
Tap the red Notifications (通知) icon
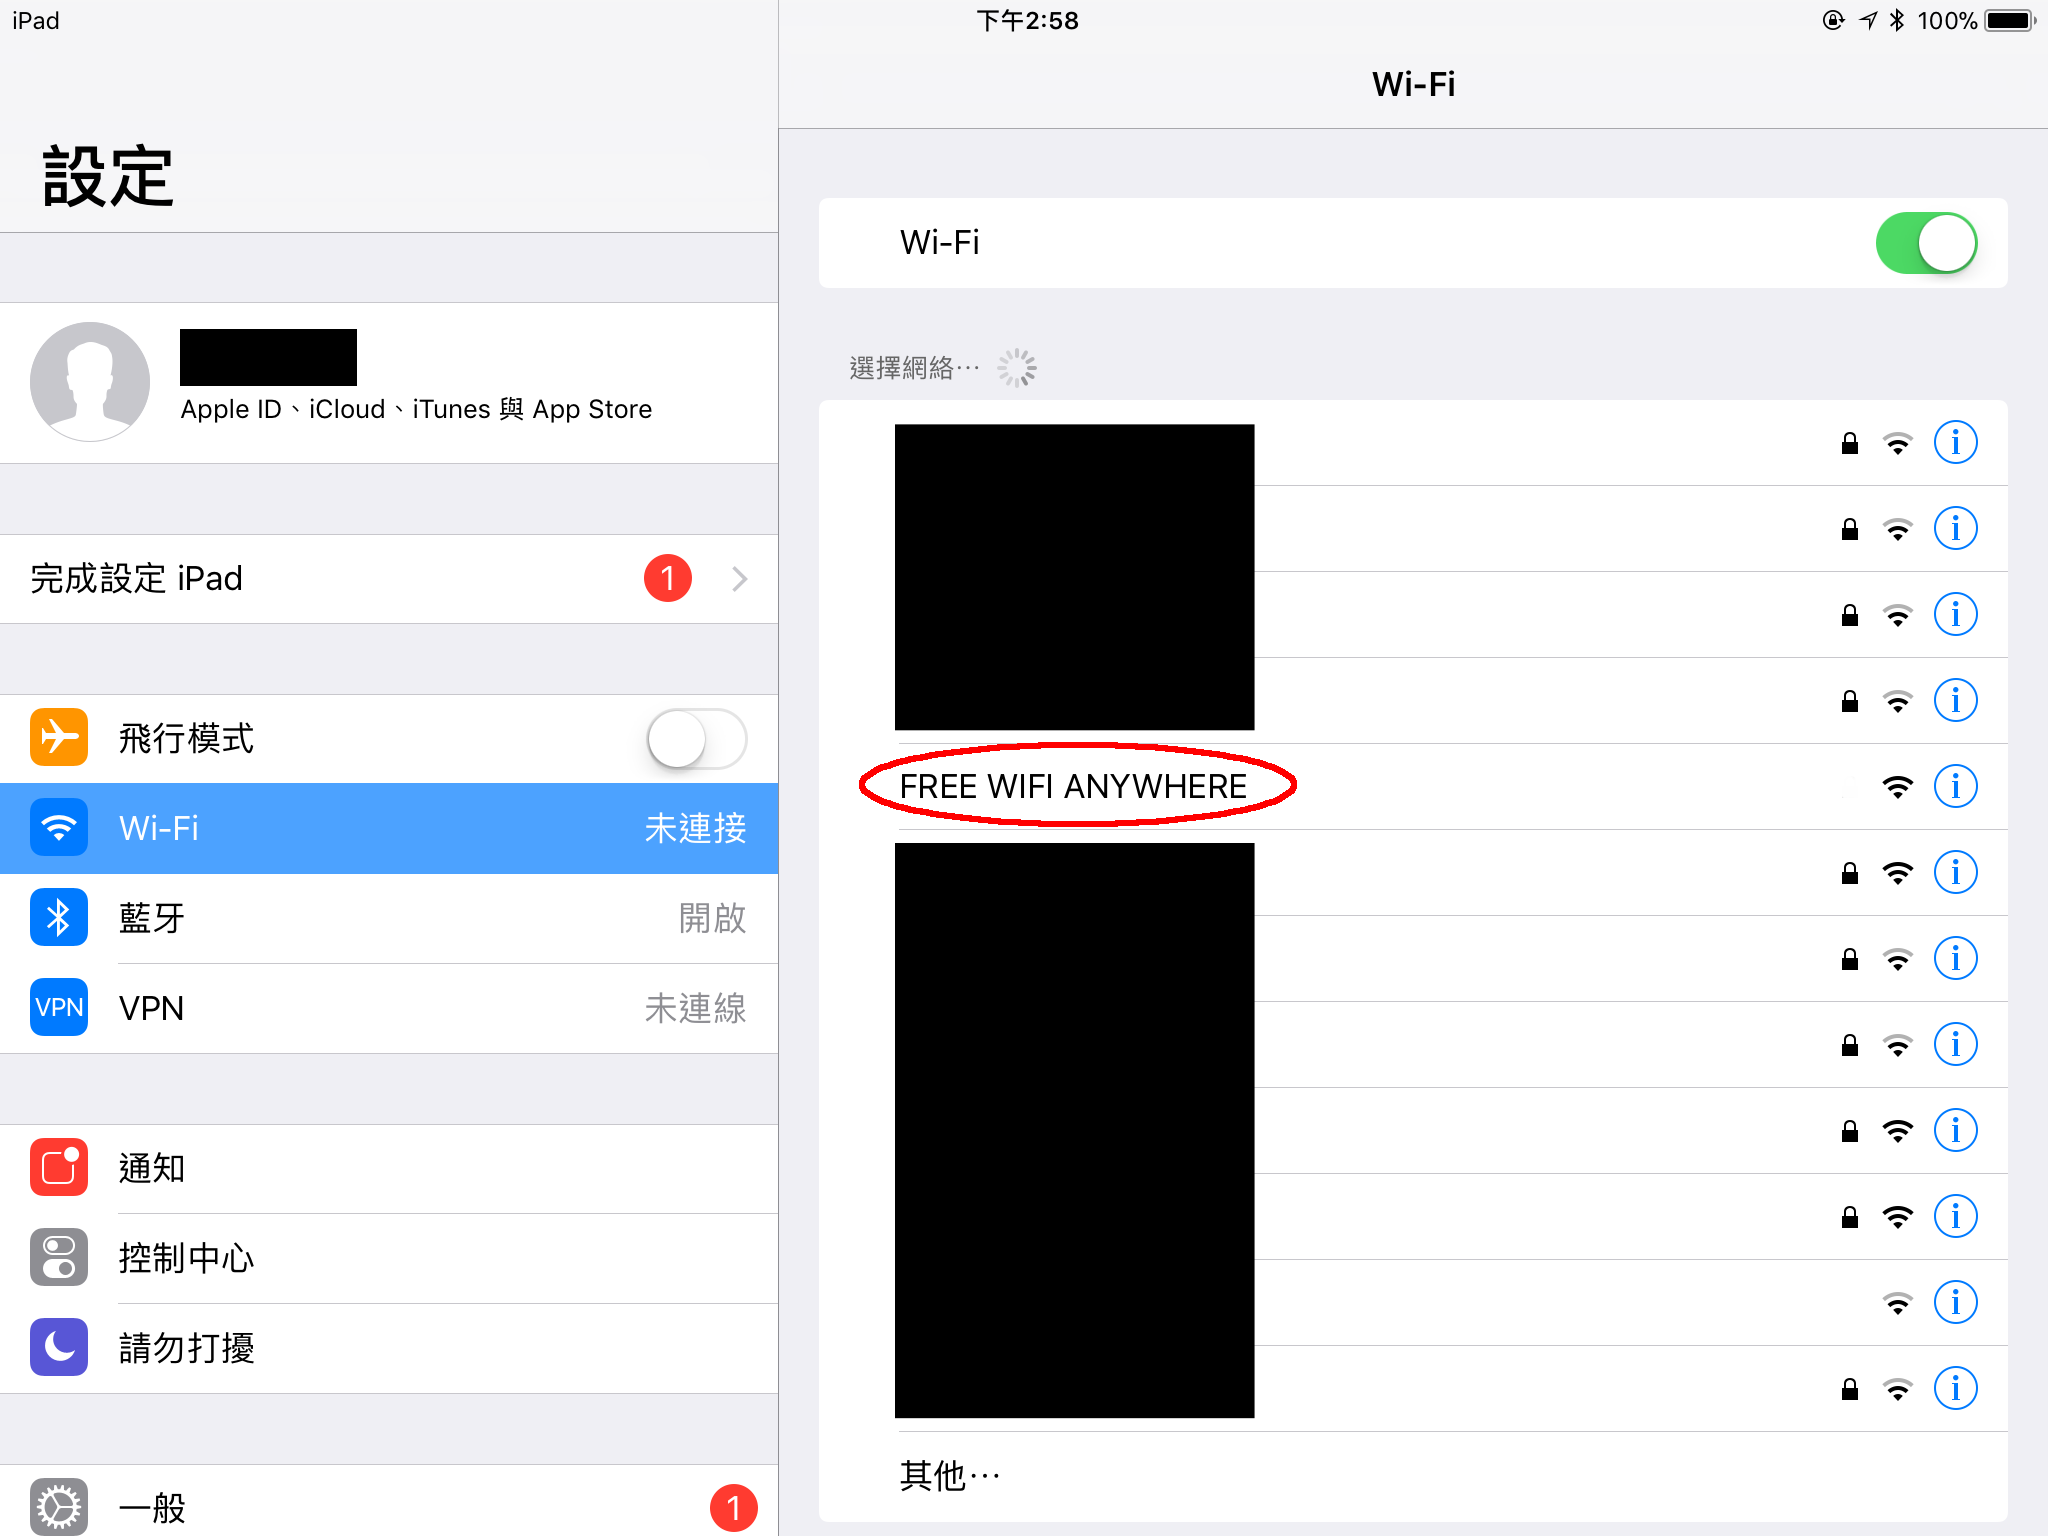point(59,1167)
